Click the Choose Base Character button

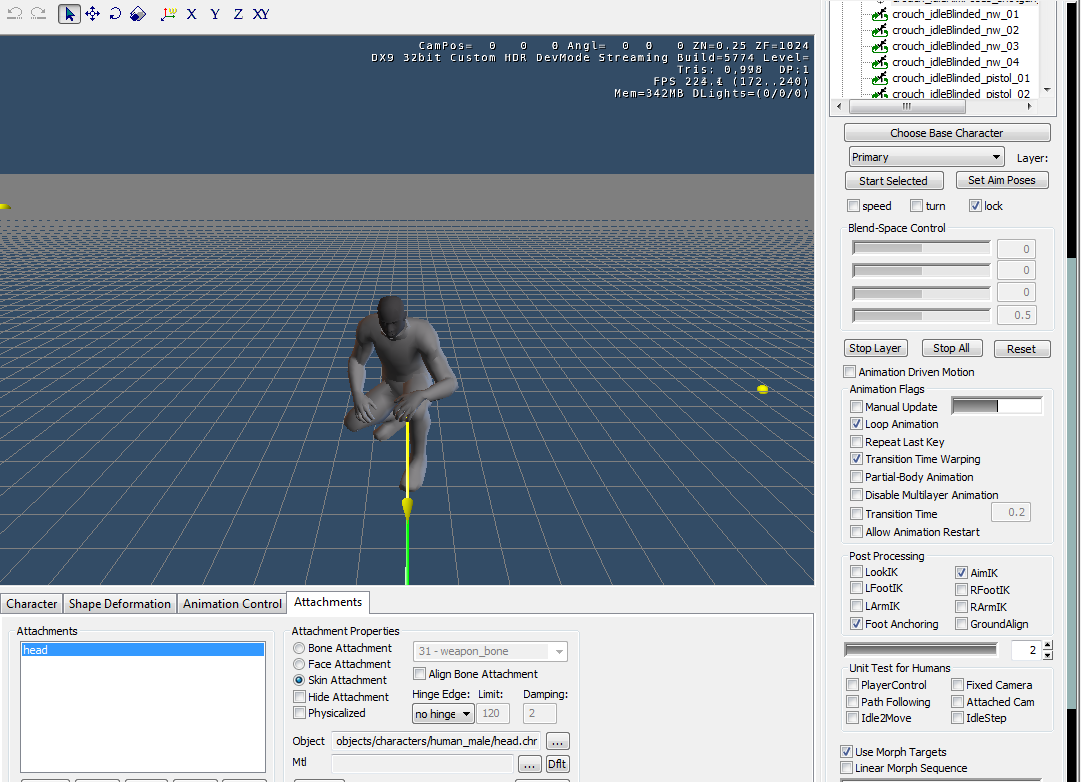pyautogui.click(x=947, y=132)
